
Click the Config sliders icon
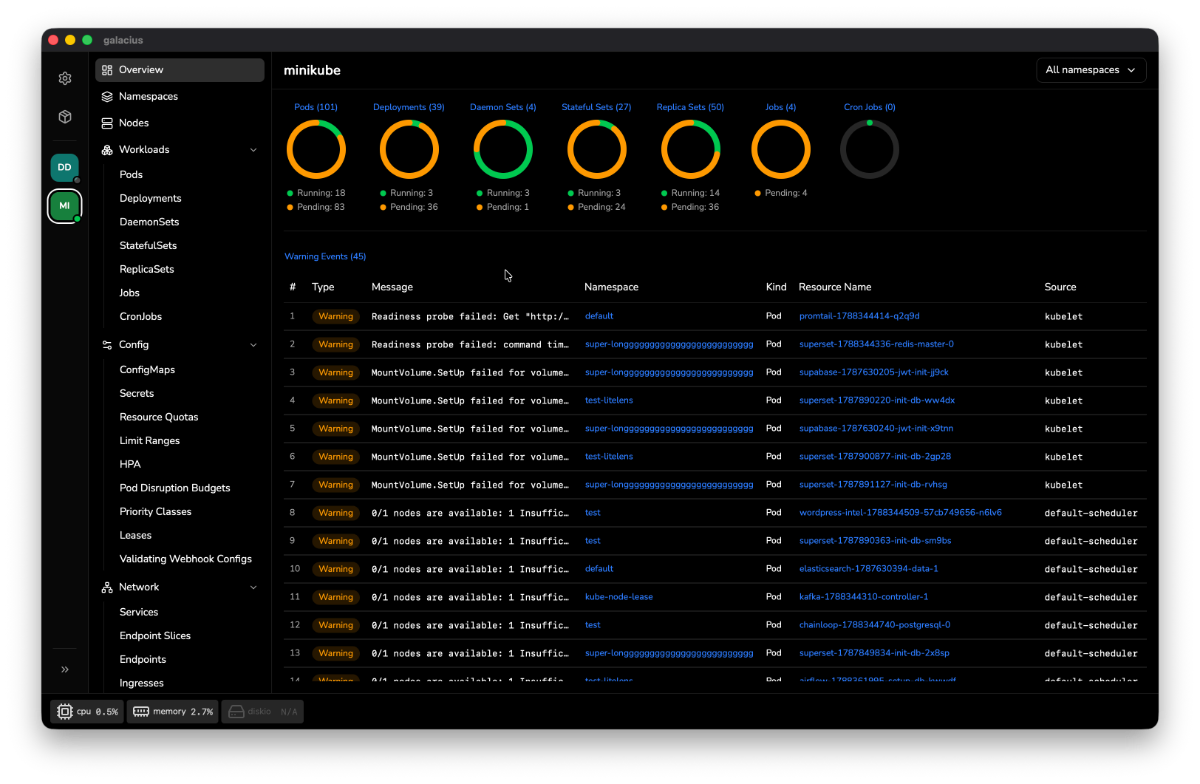coord(107,345)
